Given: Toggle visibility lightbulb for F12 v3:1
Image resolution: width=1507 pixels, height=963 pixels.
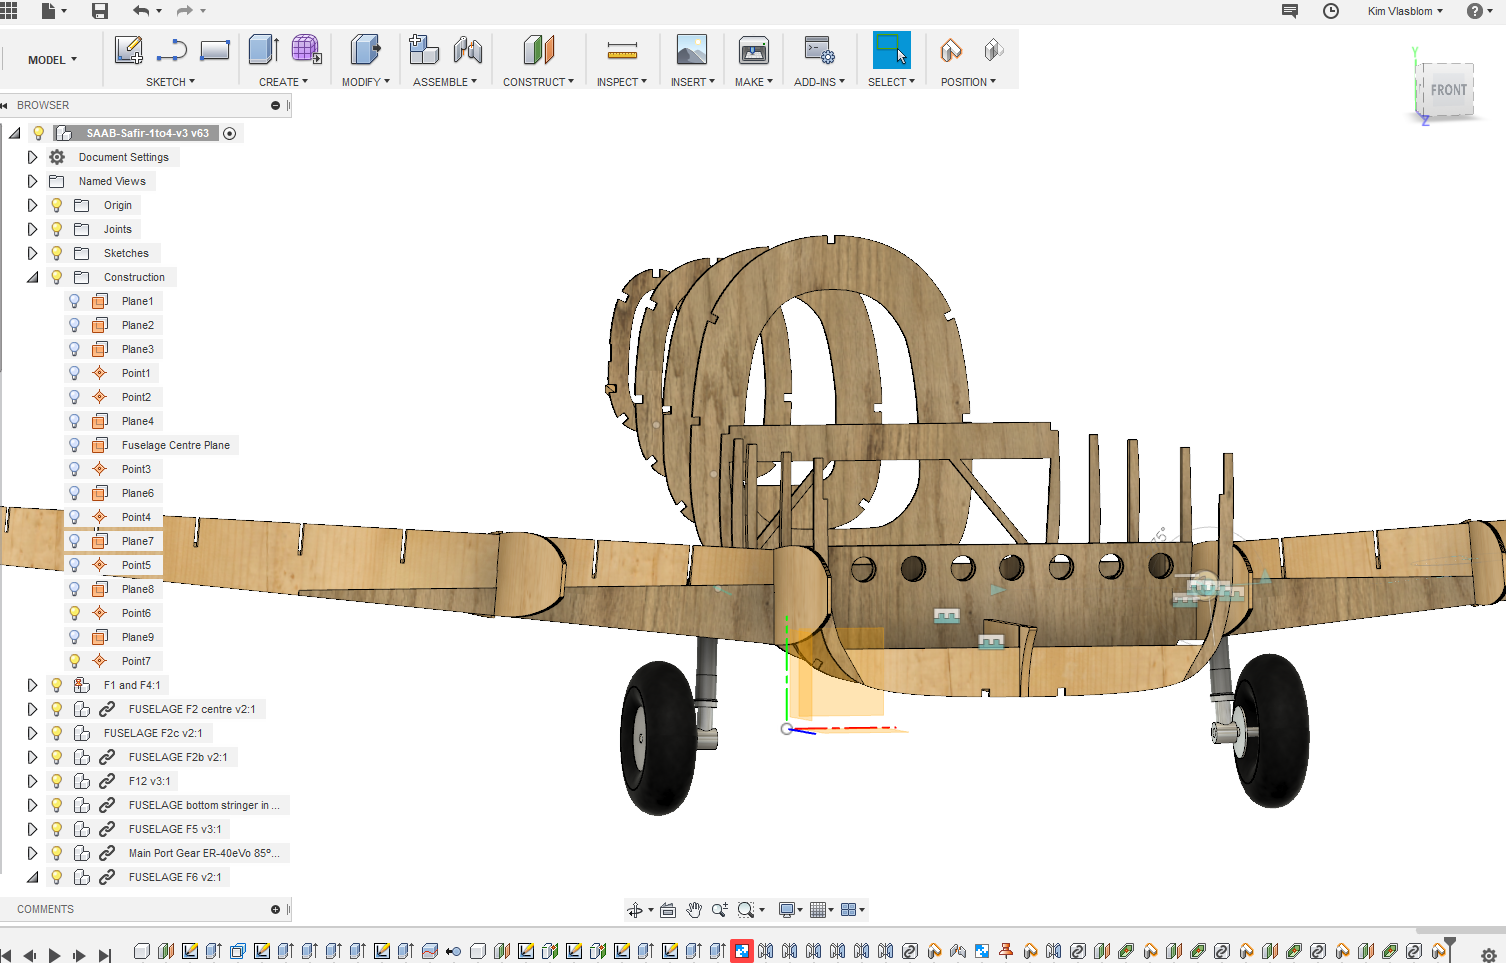Looking at the screenshot, I should click(57, 781).
